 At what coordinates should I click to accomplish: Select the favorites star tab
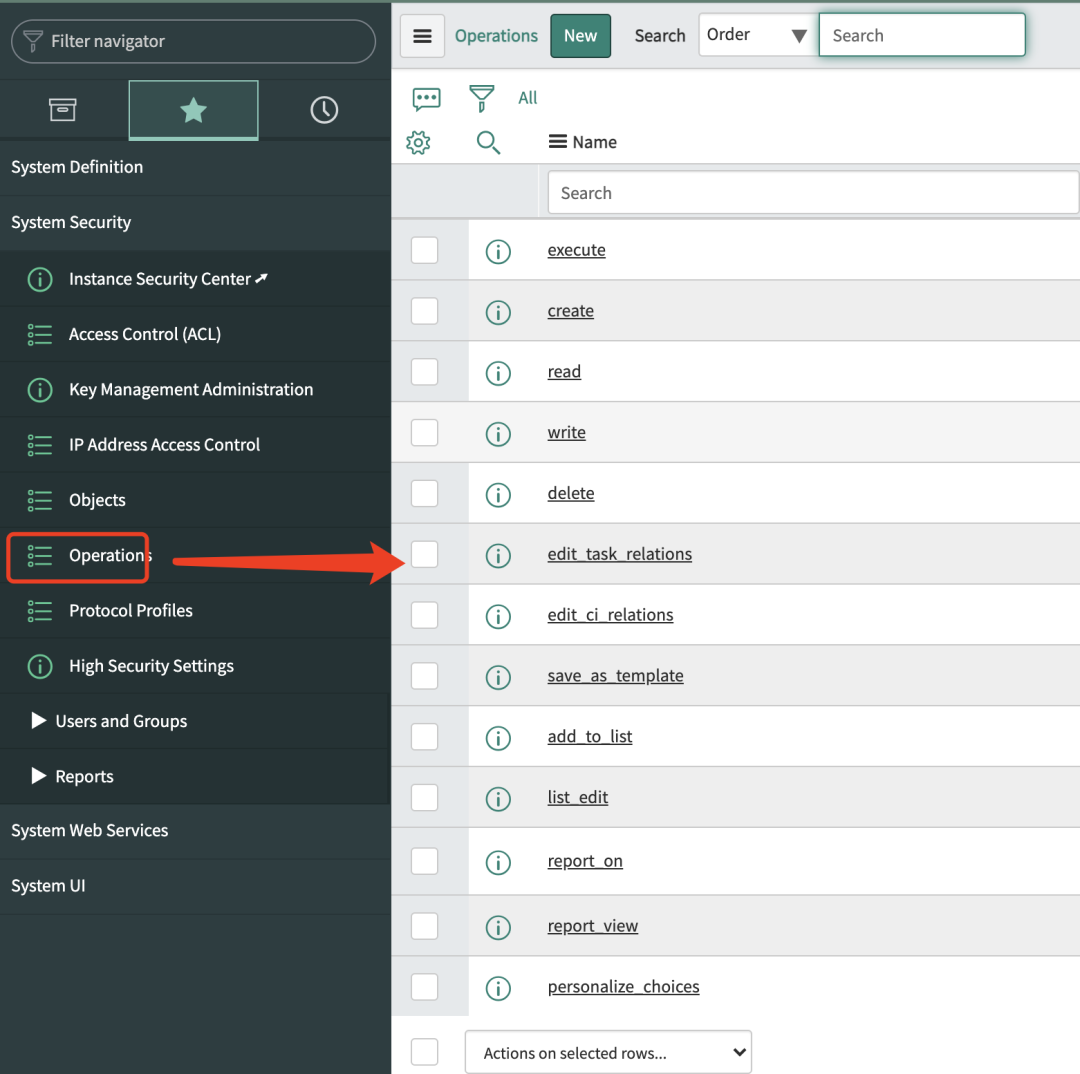193,110
